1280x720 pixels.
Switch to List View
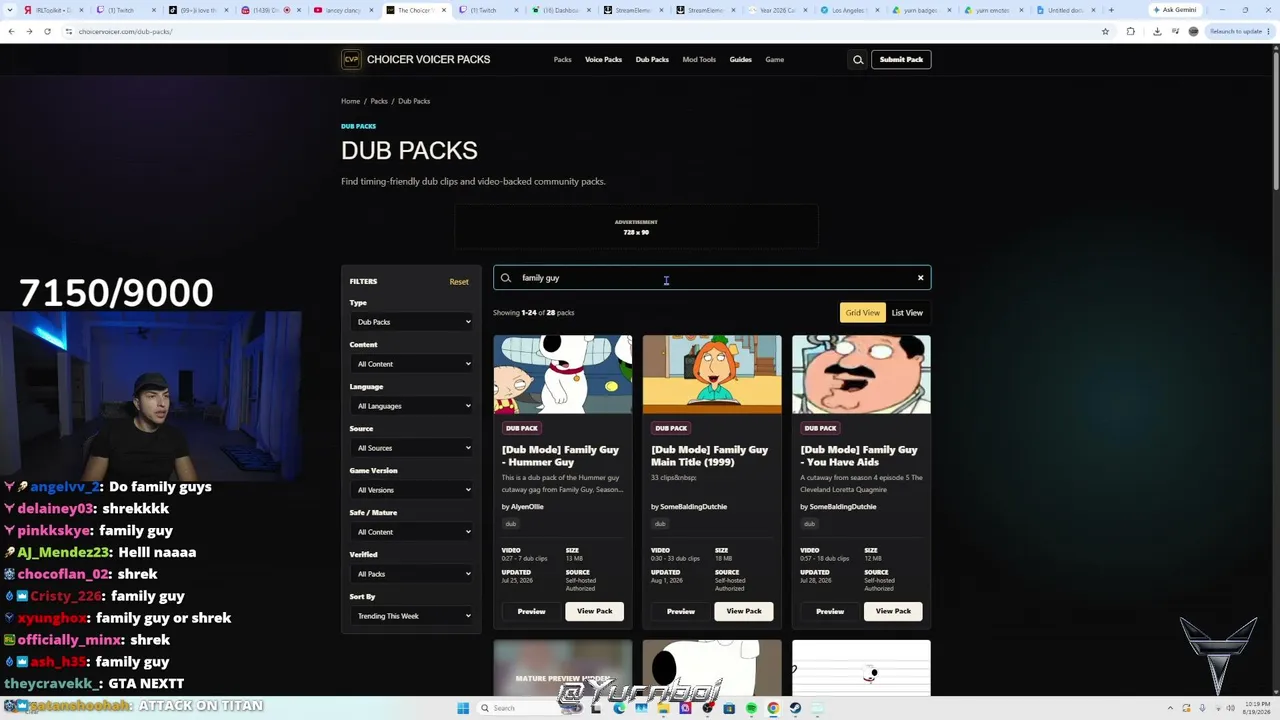click(907, 313)
